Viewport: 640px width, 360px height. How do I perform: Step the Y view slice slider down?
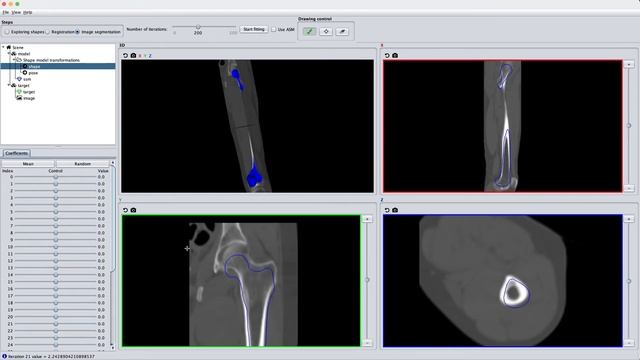[367, 343]
